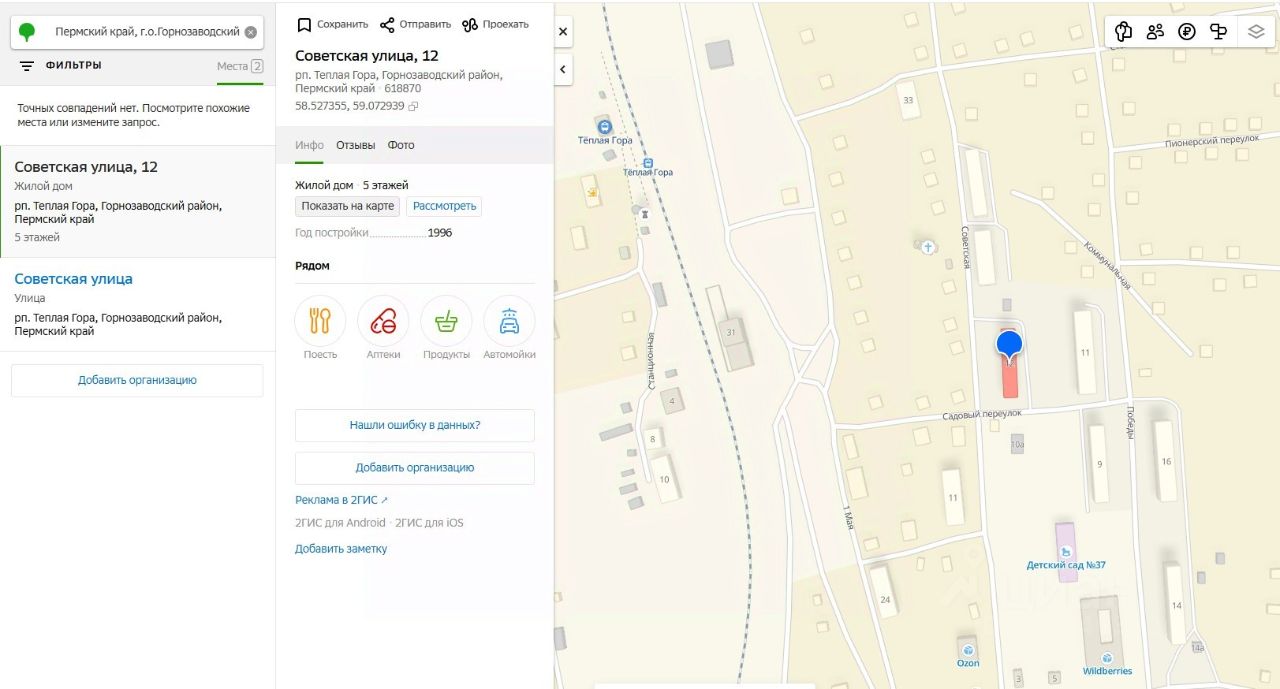Click the Жилой дом category text in card

point(324,185)
